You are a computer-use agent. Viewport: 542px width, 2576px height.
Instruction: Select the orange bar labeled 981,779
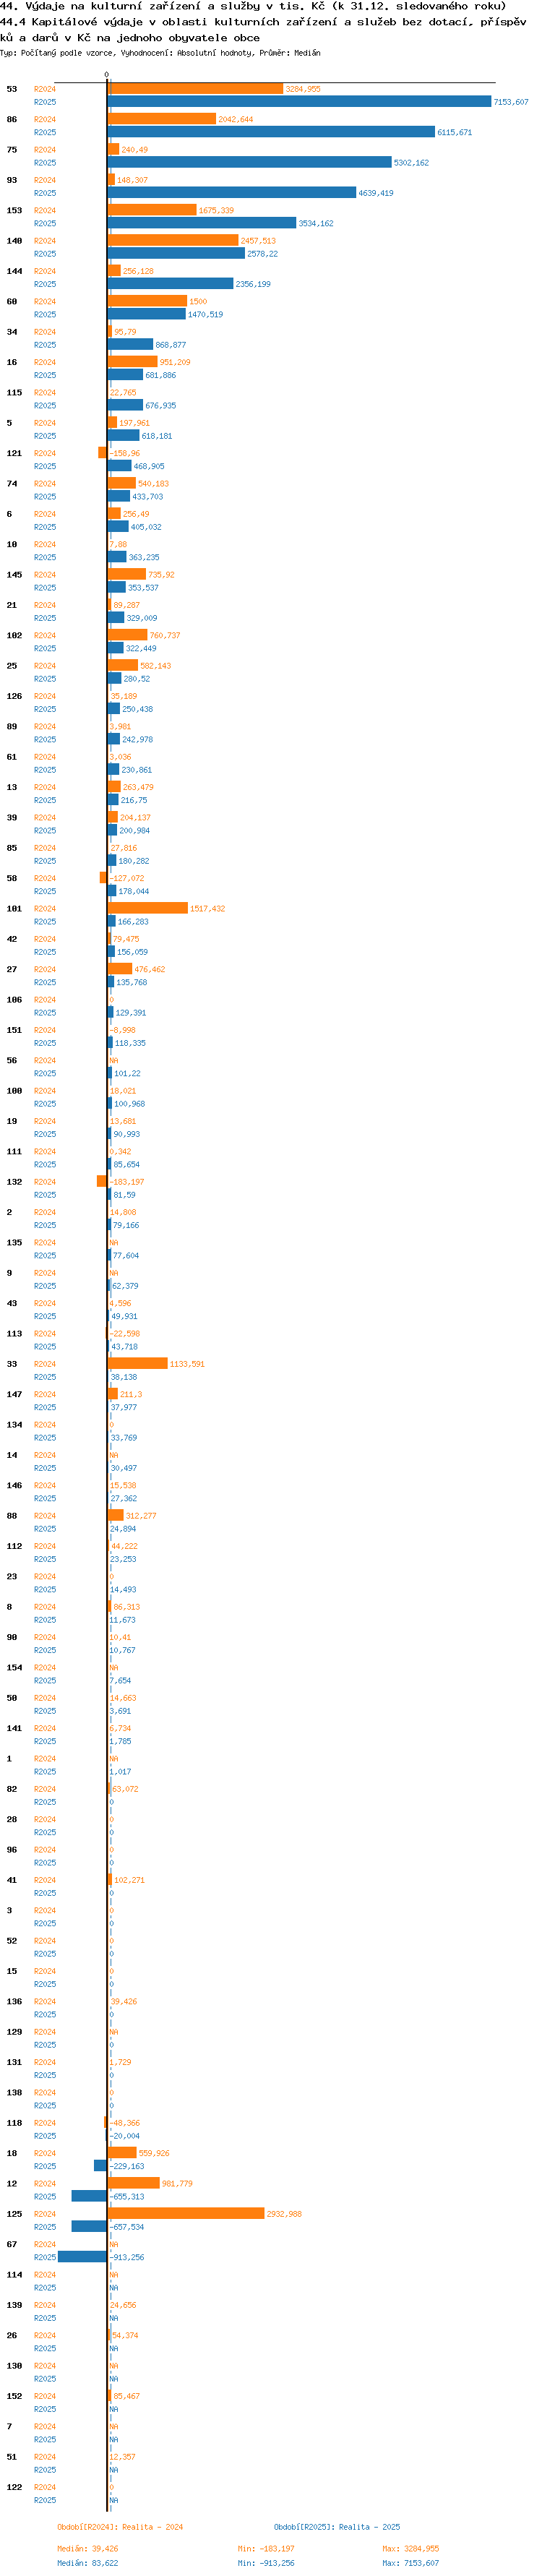point(134,2183)
